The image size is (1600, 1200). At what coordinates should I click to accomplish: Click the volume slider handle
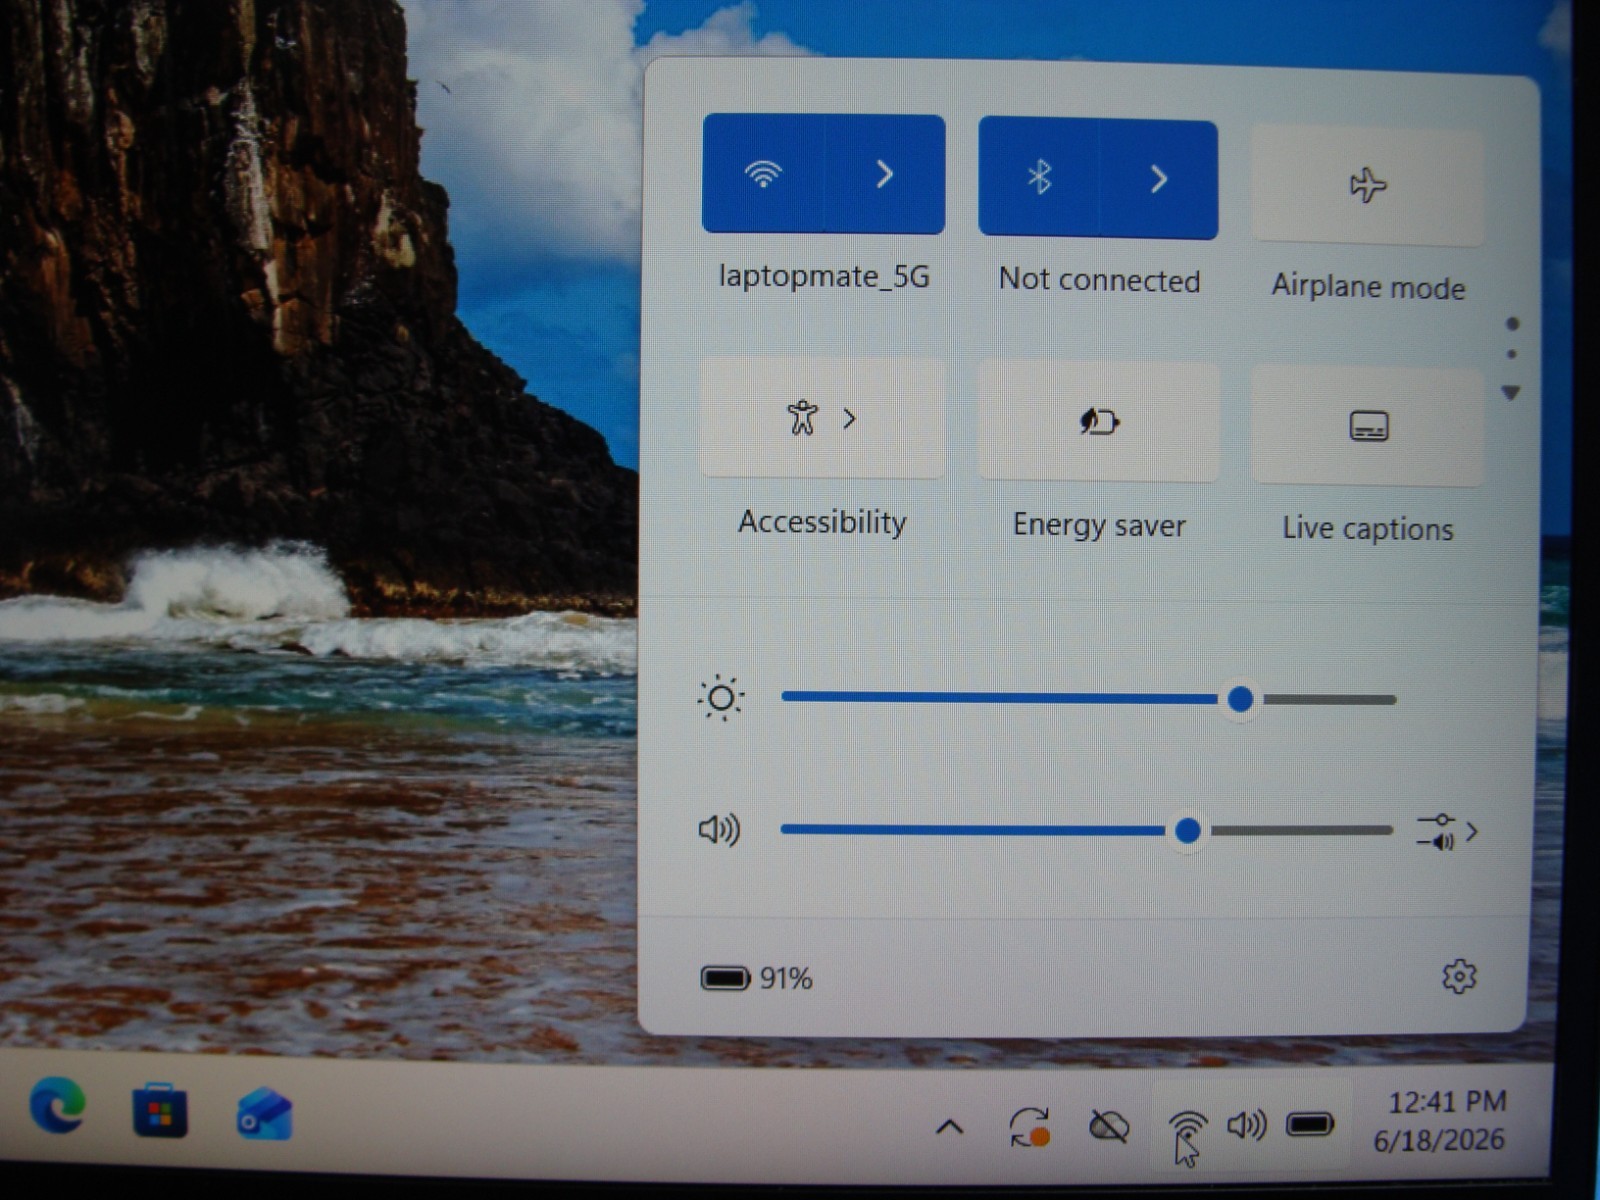coord(1188,830)
